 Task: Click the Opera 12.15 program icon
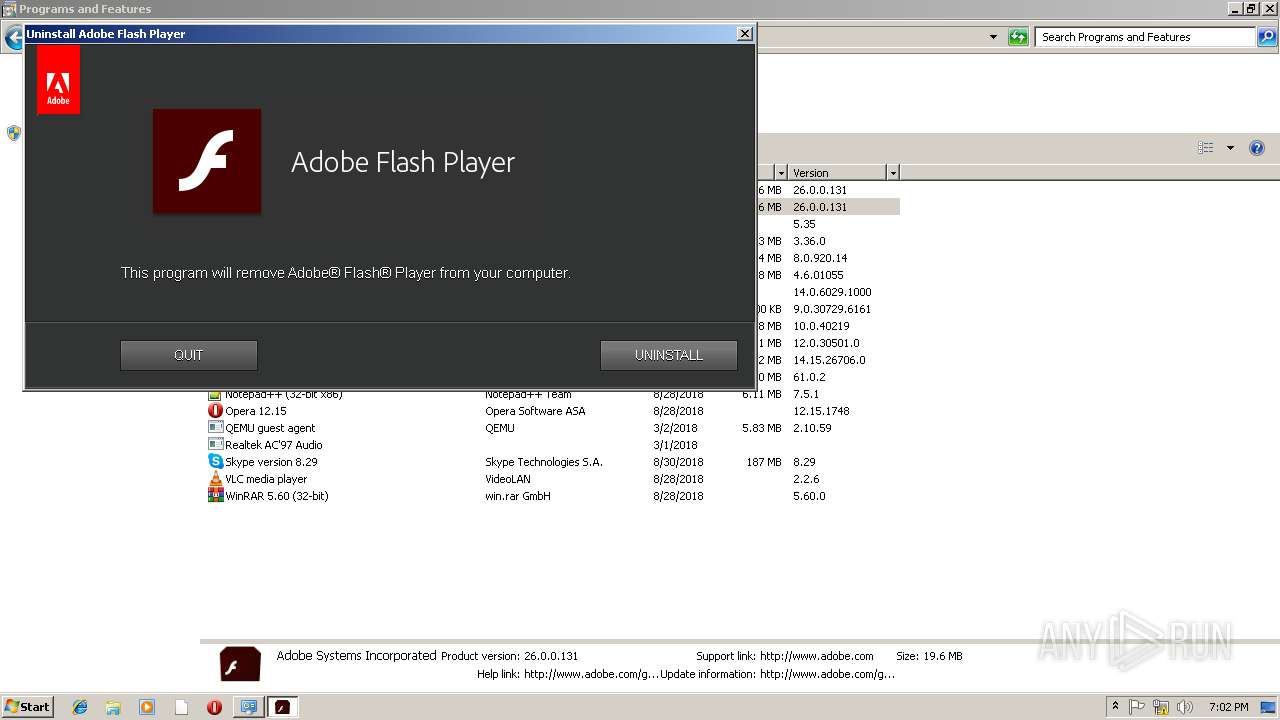(215, 411)
